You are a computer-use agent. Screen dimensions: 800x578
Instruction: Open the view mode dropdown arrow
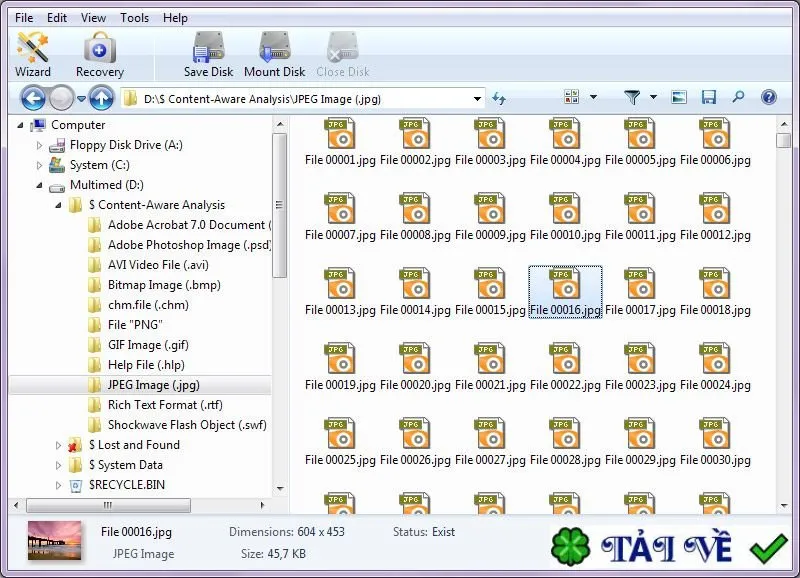[x=593, y=96]
